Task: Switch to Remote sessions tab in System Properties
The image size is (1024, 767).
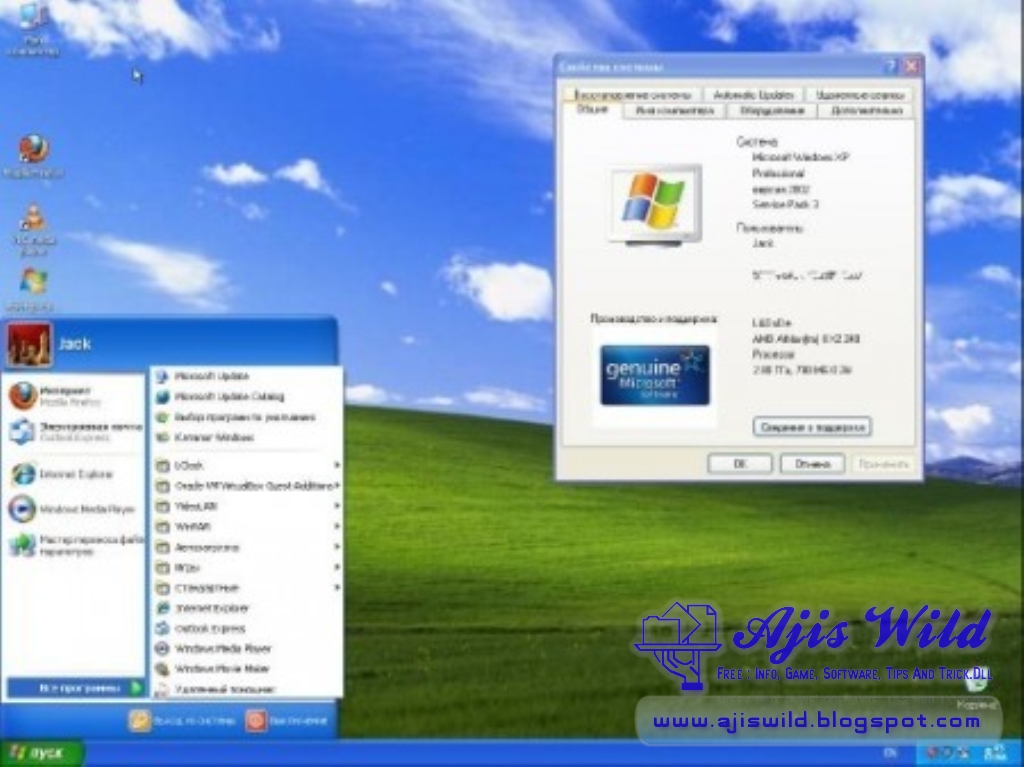Action: tap(859, 95)
